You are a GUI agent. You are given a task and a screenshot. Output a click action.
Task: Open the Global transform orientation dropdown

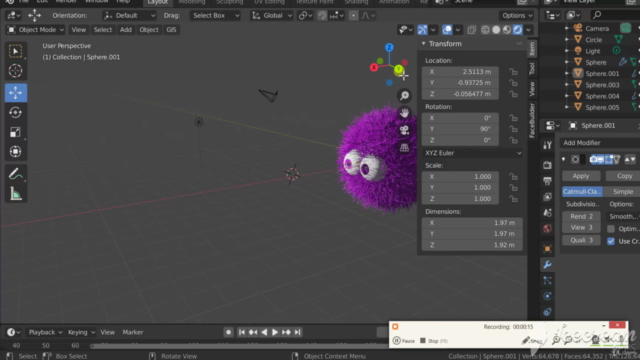click(271, 16)
